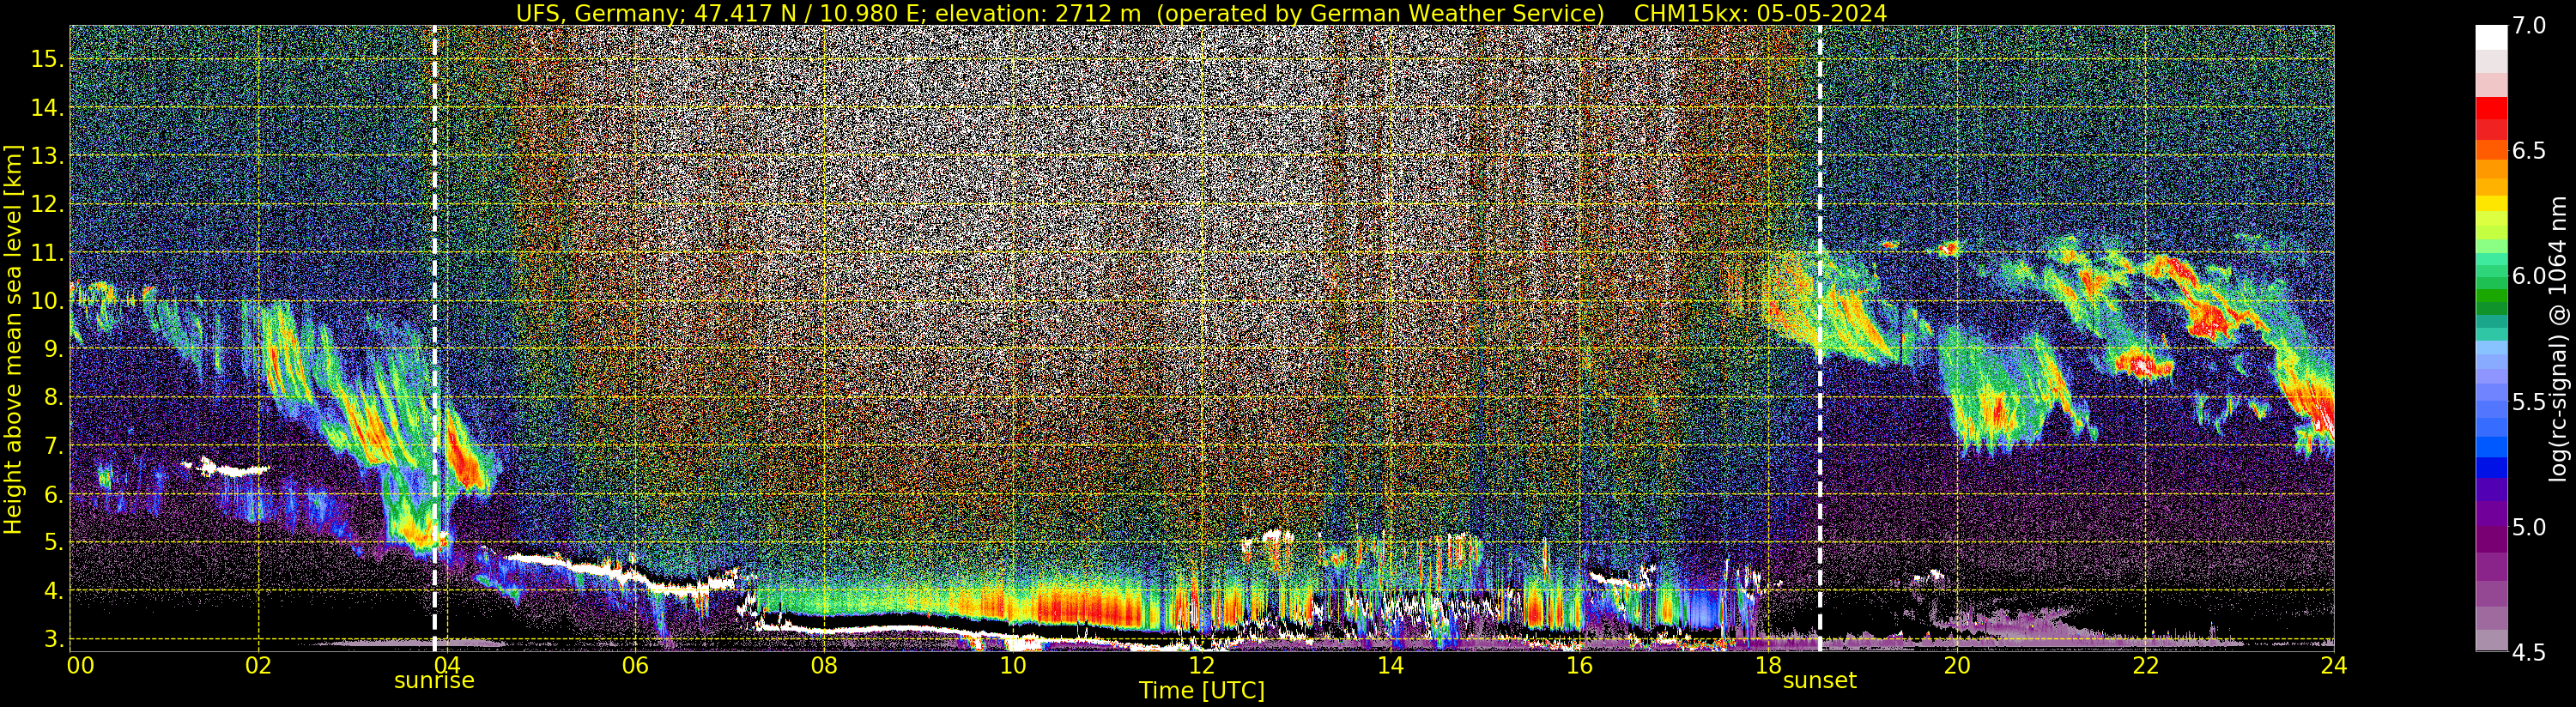Click the '14.' height tick label
The height and width of the screenshot is (707, 2576).
point(48,107)
